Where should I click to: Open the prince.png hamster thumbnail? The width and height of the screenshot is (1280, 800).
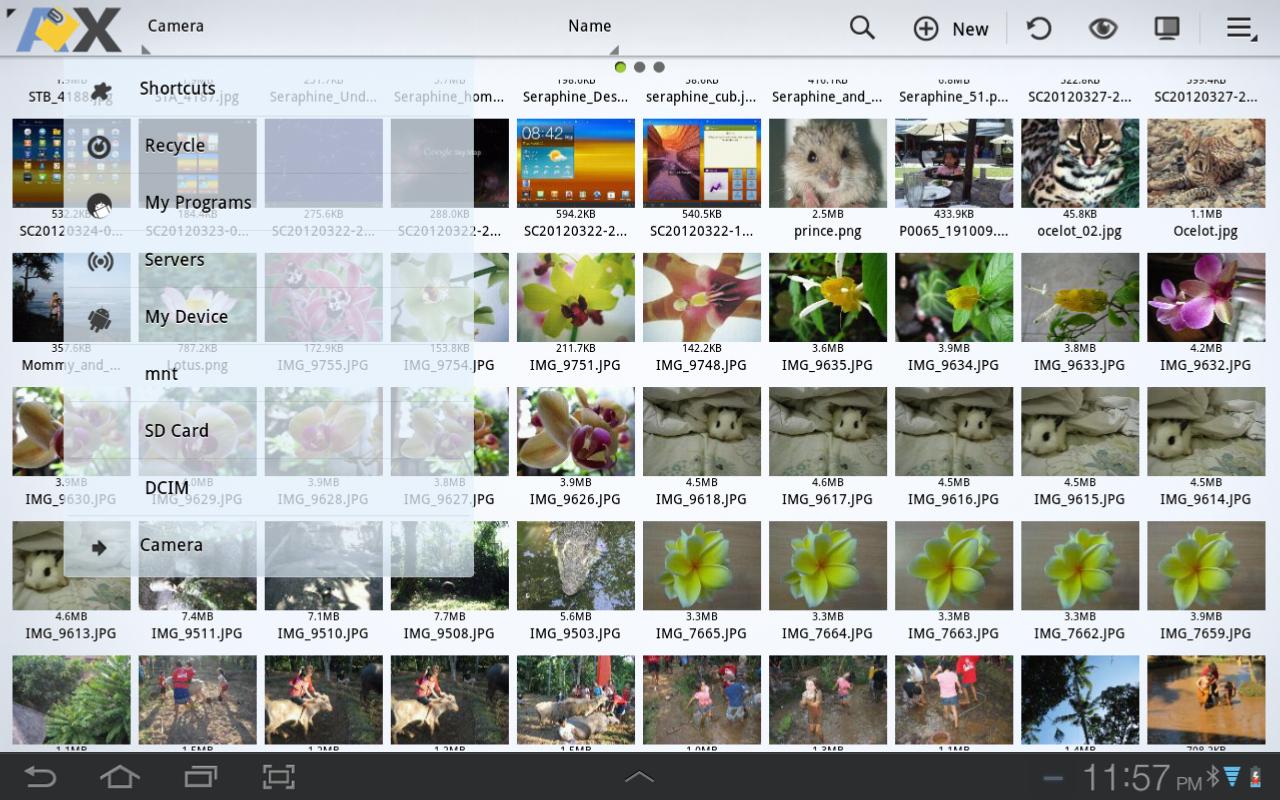click(827, 164)
